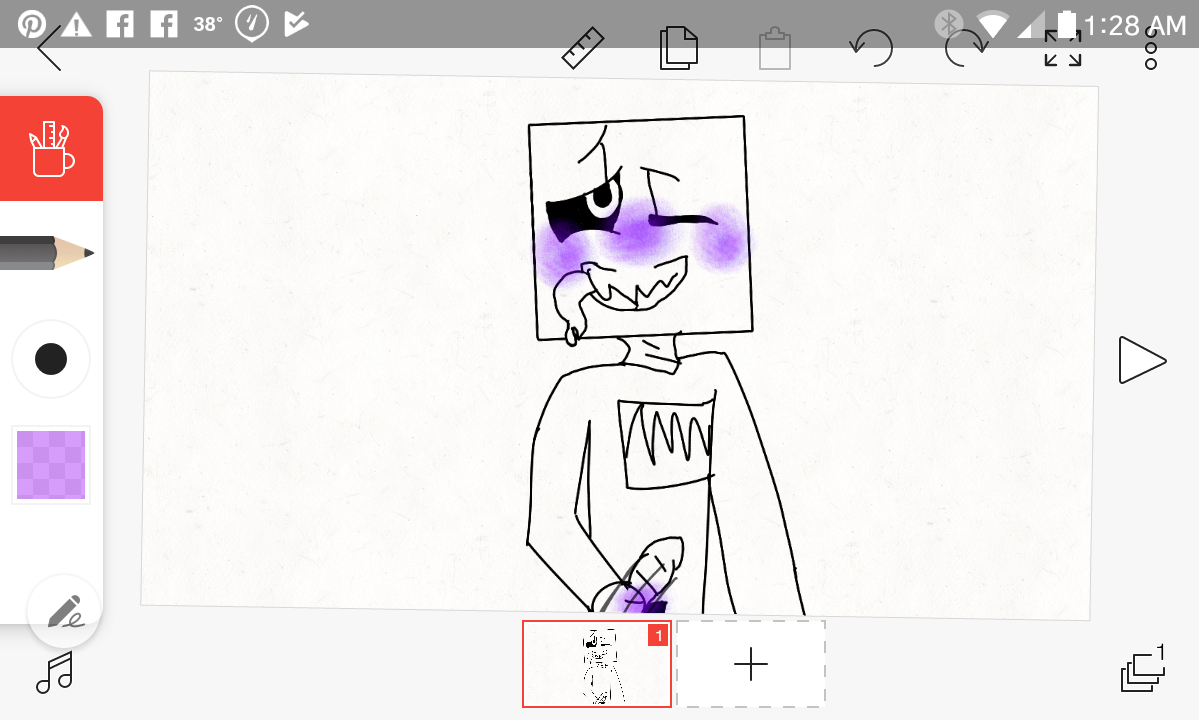
Task: Select frame 1 thumbnail
Action: pyautogui.click(x=597, y=664)
